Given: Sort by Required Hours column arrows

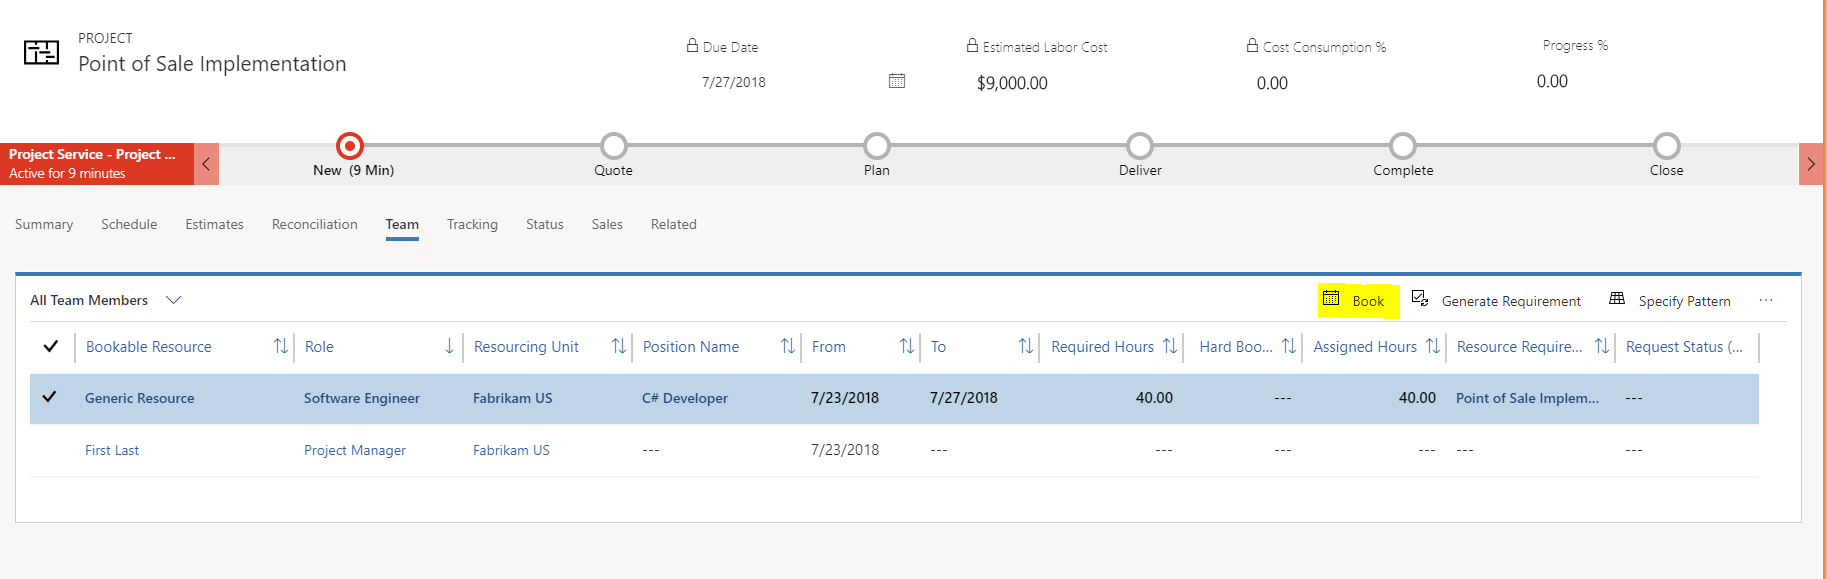Looking at the screenshot, I should coord(1170,346).
